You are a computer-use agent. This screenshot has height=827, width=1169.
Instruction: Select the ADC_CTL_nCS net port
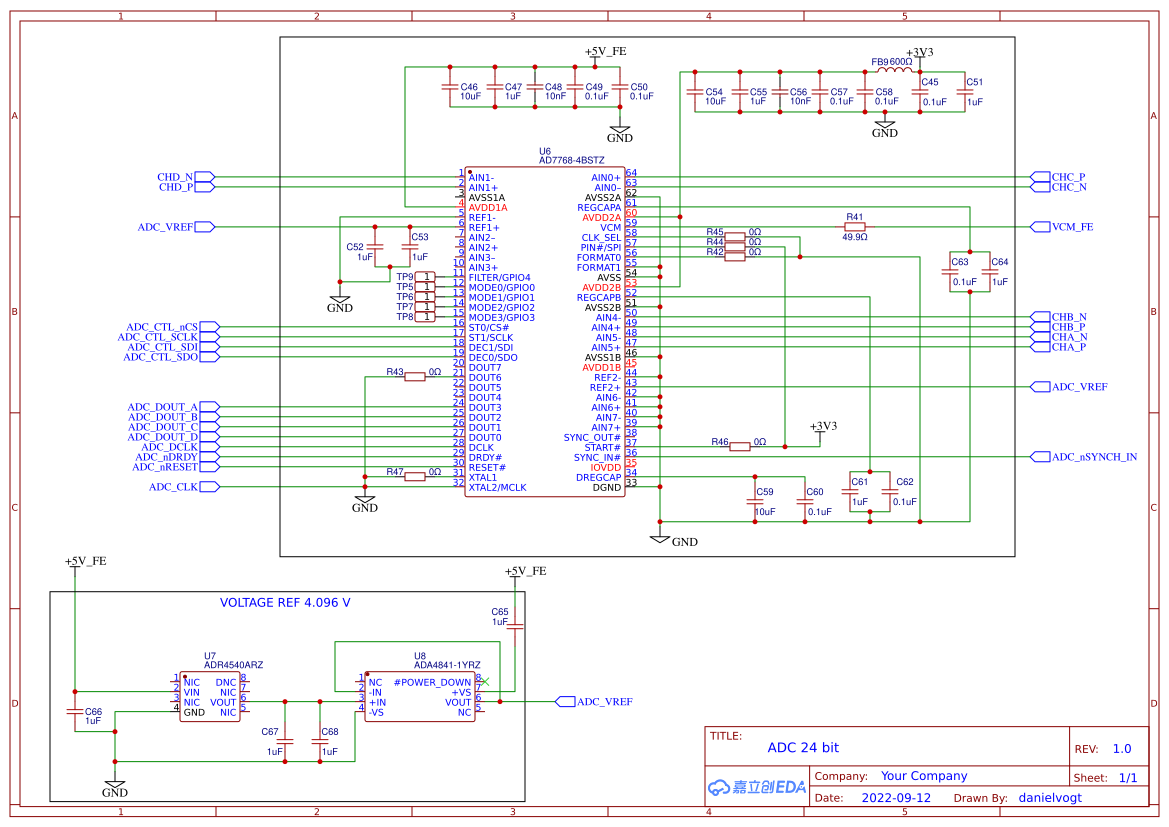click(x=207, y=327)
